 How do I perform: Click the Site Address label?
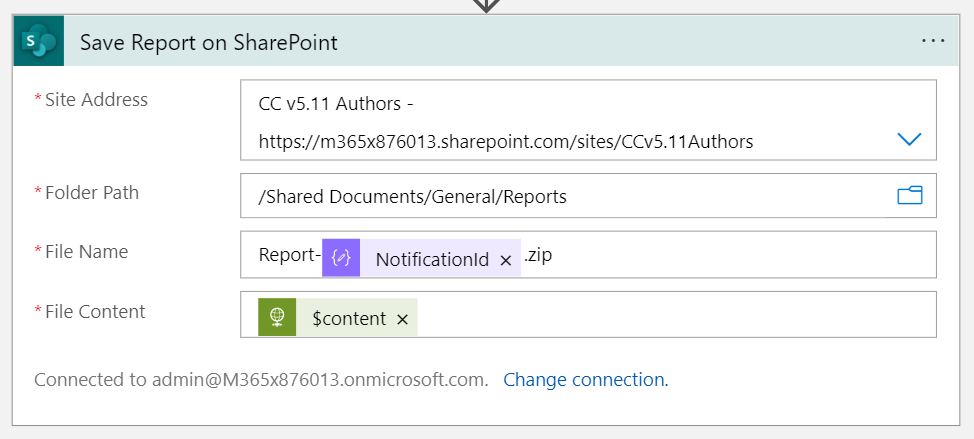click(96, 99)
